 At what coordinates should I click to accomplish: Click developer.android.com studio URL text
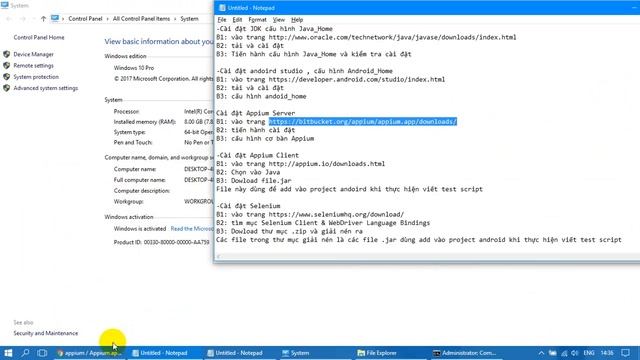[357, 79]
